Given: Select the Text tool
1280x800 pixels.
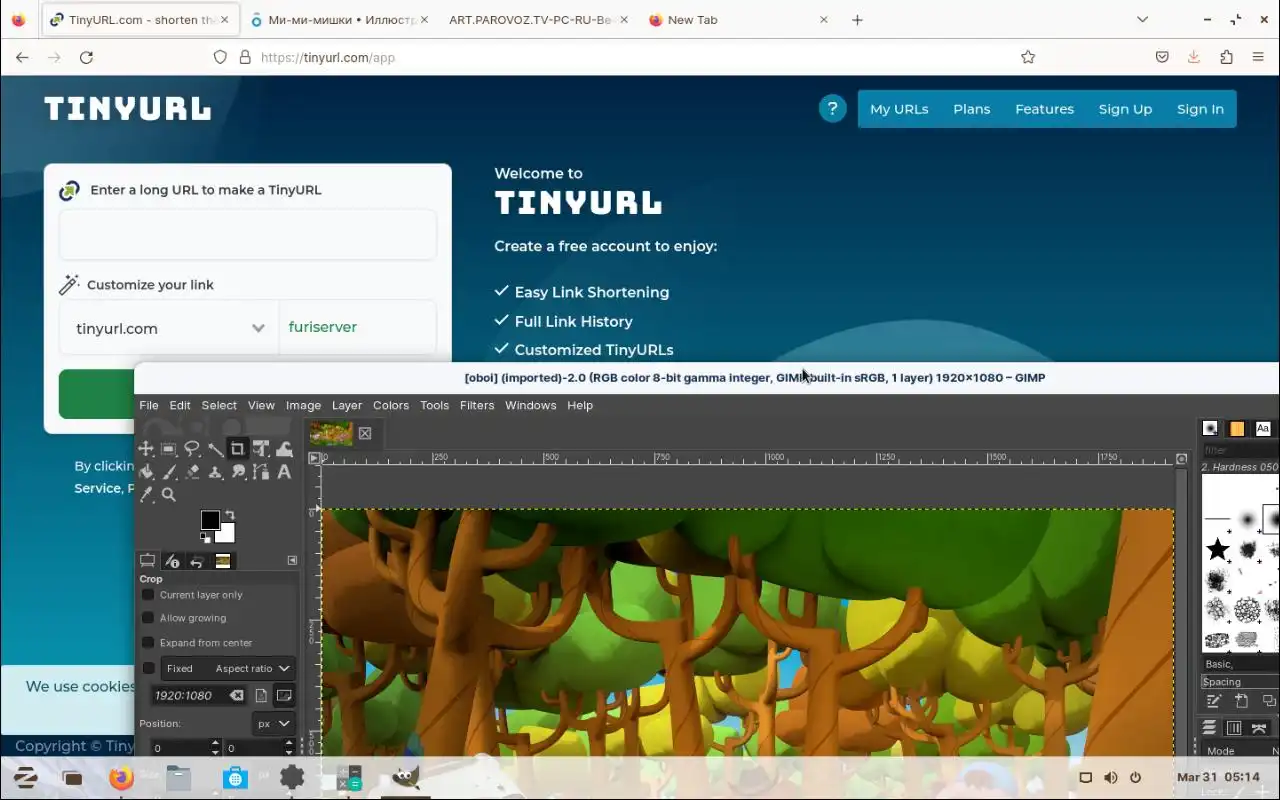Looking at the screenshot, I should (x=284, y=472).
